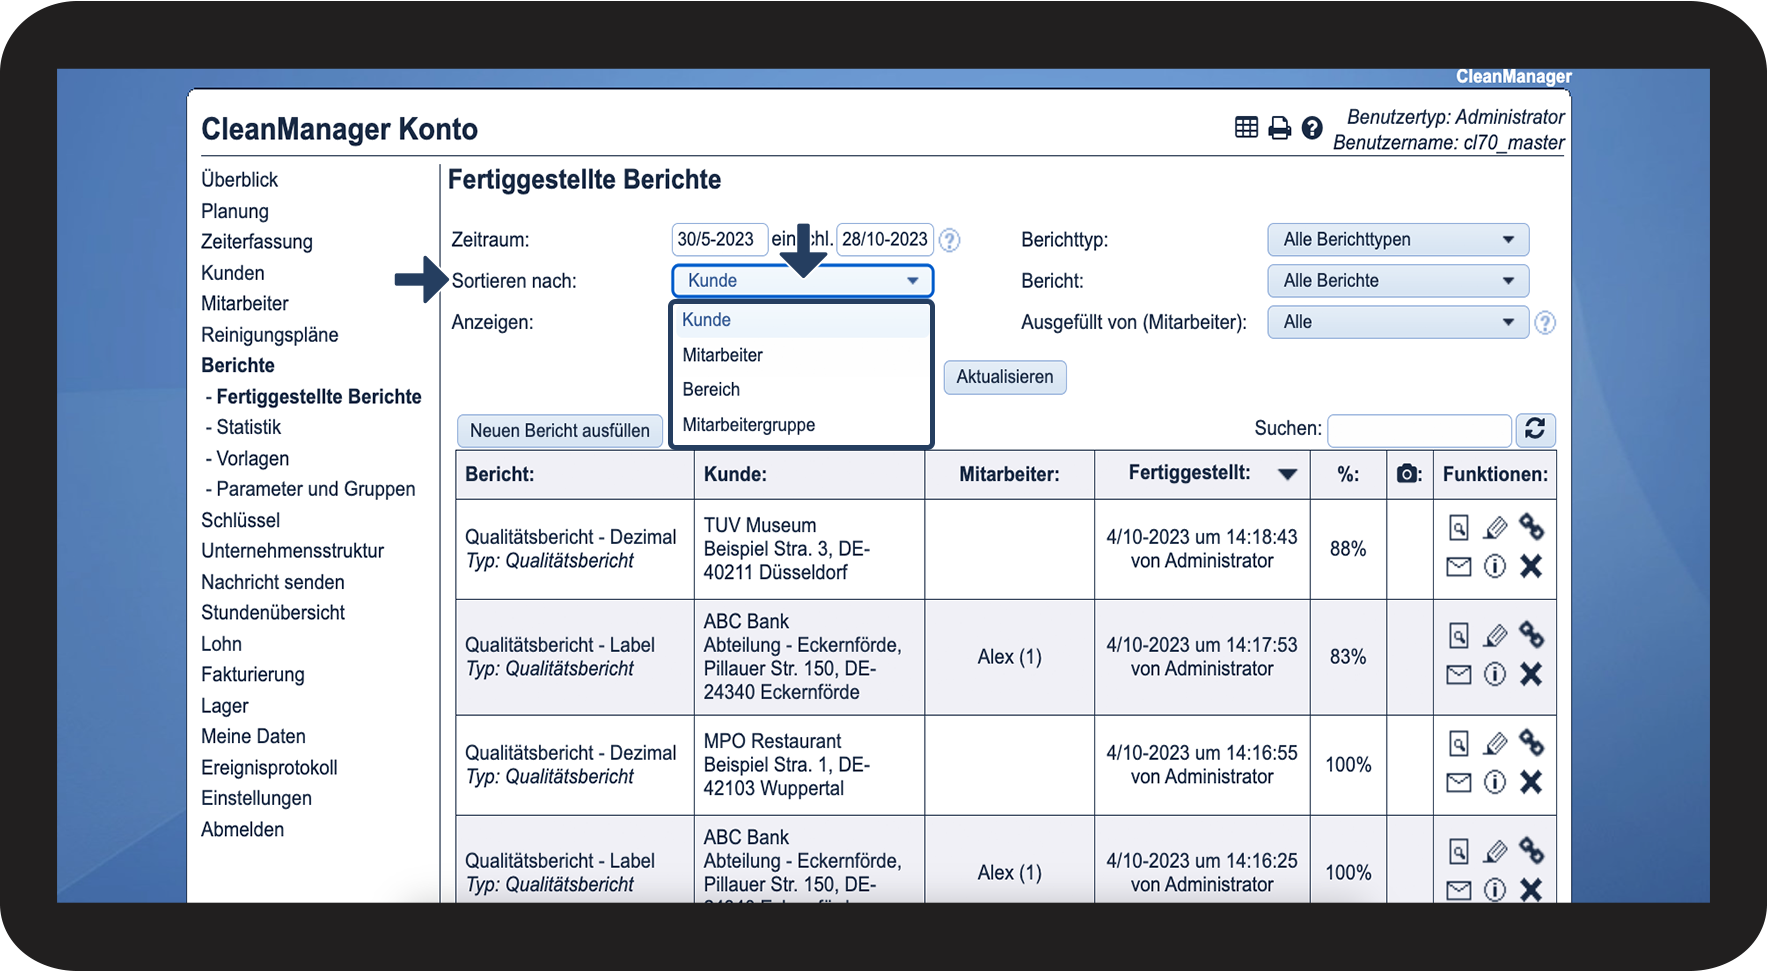The height and width of the screenshot is (971, 1767).
Task: Click help icon beside Ausgefüllt von dropdown
Action: click(x=1545, y=323)
